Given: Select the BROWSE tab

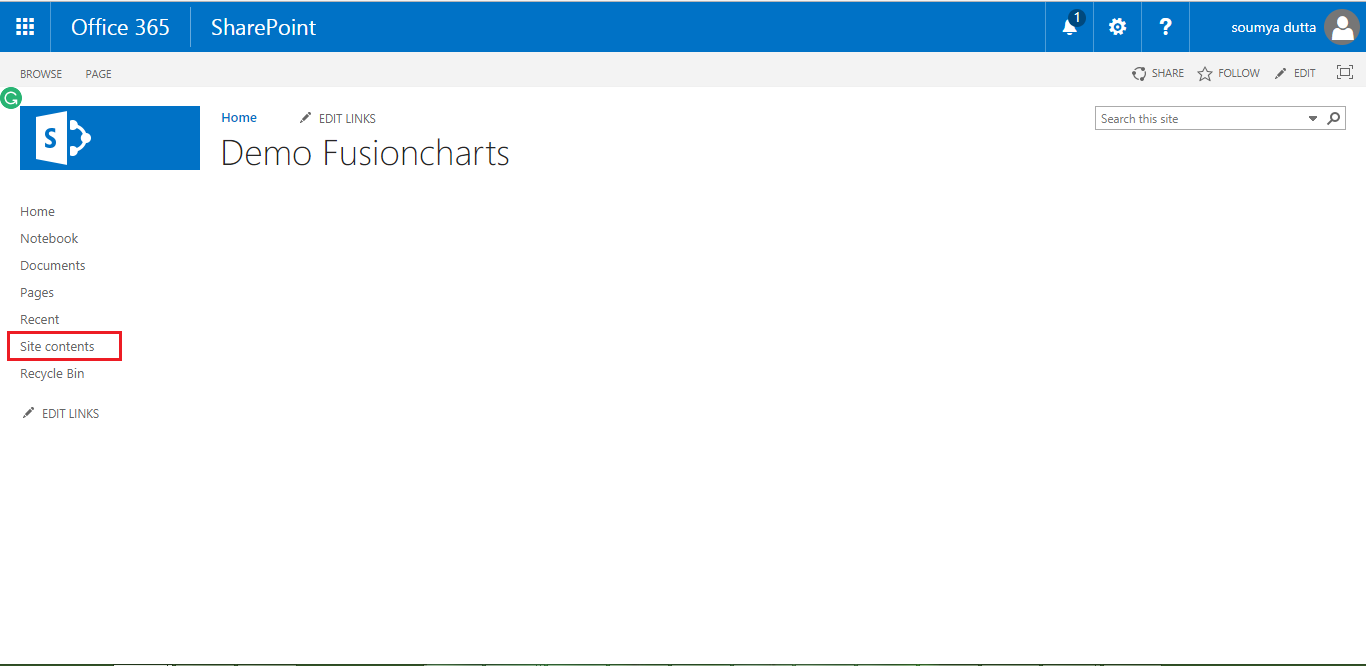Looking at the screenshot, I should tap(40, 73).
